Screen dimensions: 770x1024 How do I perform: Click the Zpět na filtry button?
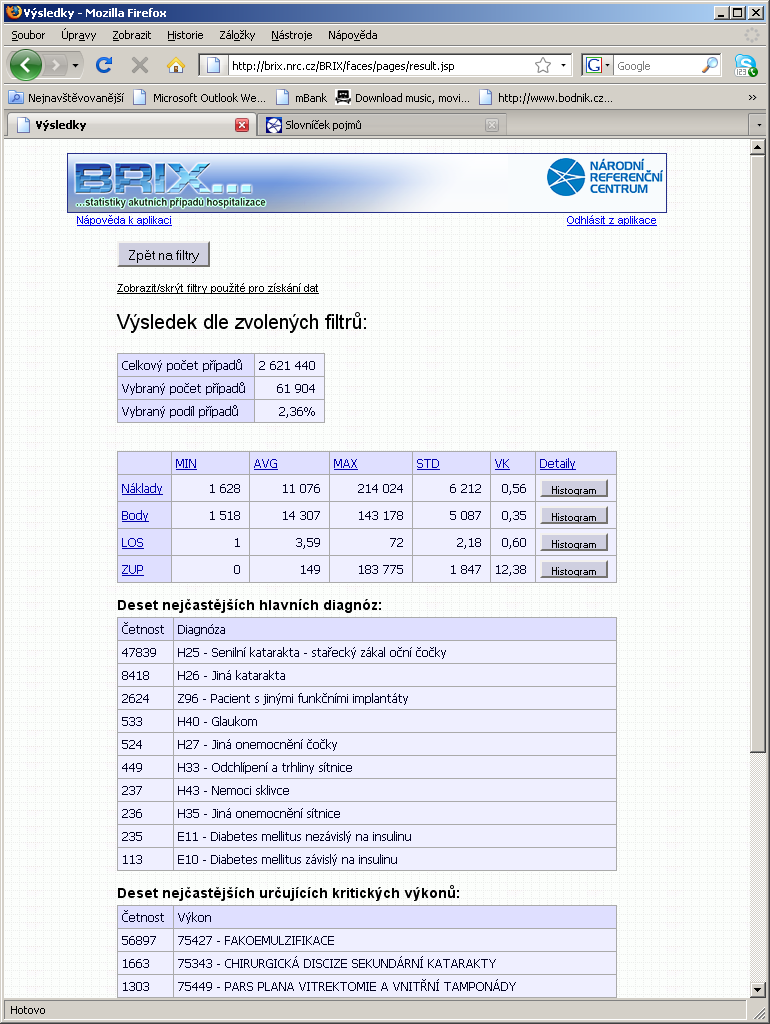(x=163, y=255)
